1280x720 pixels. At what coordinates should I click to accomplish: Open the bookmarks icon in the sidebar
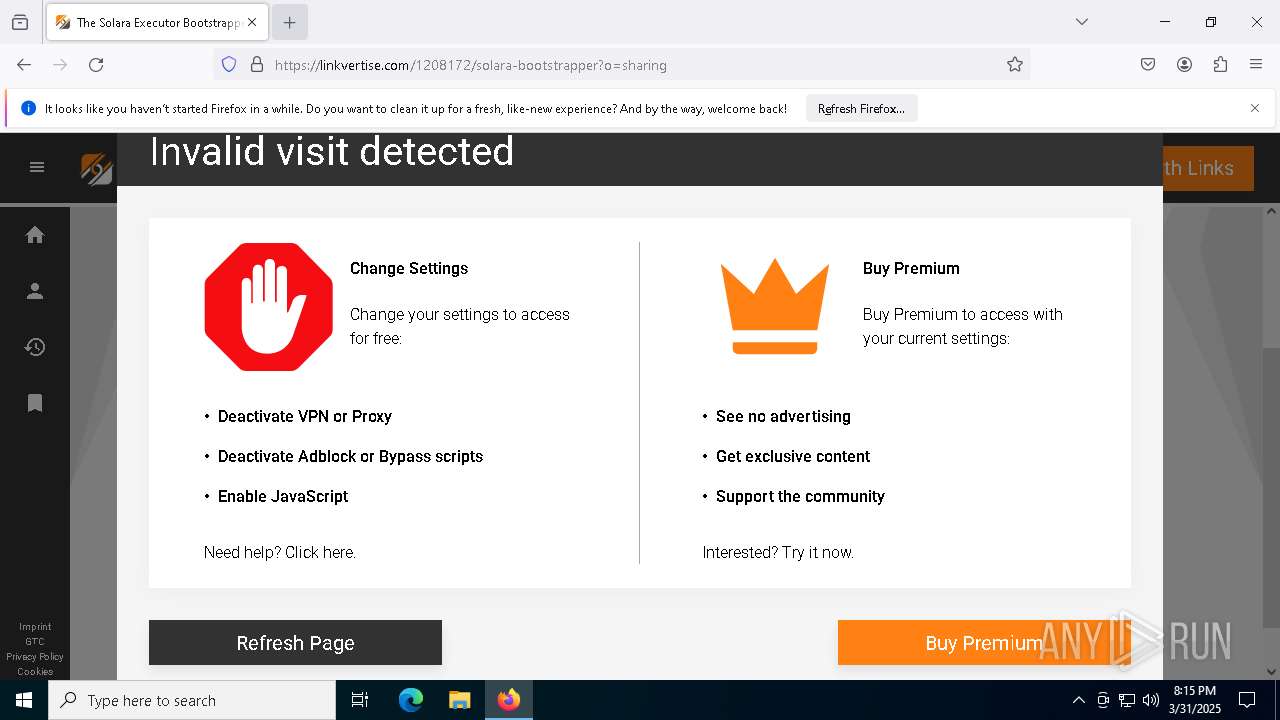[x=35, y=403]
